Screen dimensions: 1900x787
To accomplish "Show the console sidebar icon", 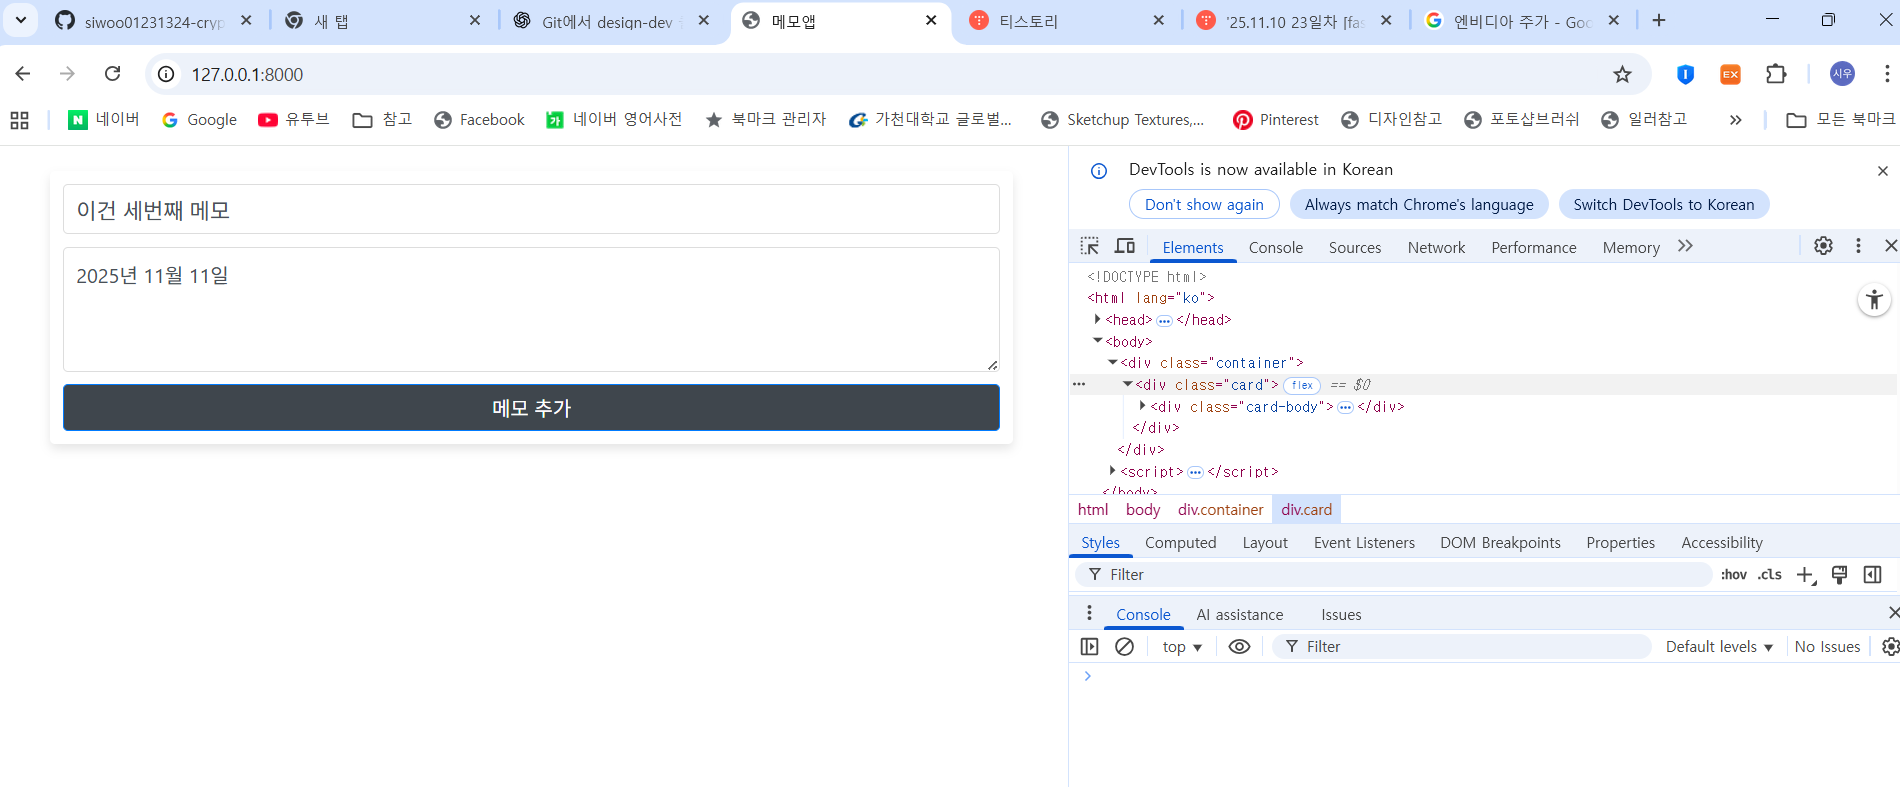I will tap(1090, 647).
